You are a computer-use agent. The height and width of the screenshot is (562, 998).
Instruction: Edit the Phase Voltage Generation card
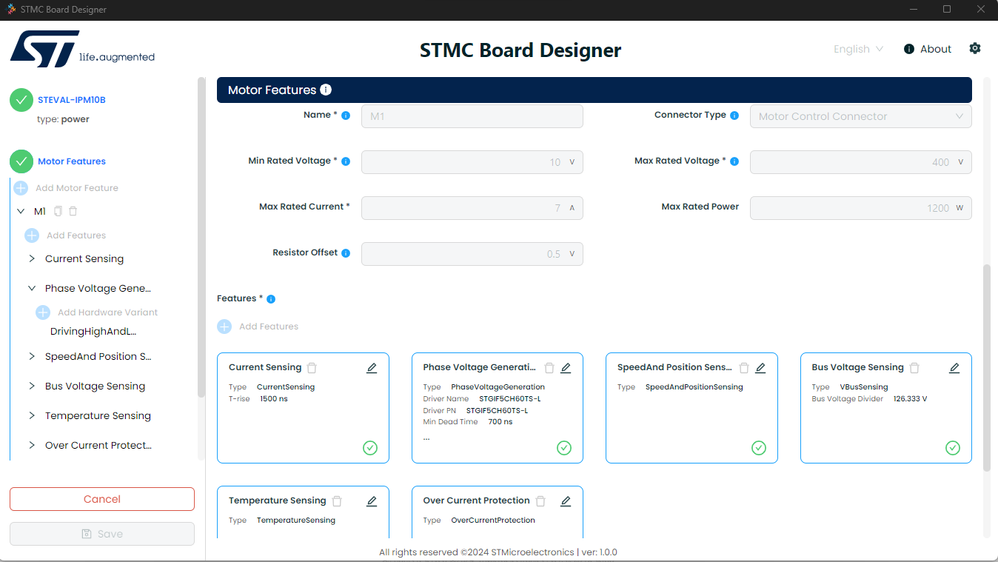(x=566, y=368)
